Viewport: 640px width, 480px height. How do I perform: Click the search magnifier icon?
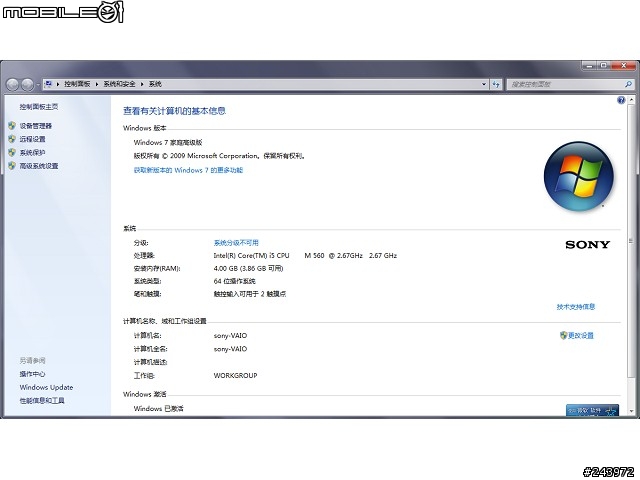tap(628, 84)
